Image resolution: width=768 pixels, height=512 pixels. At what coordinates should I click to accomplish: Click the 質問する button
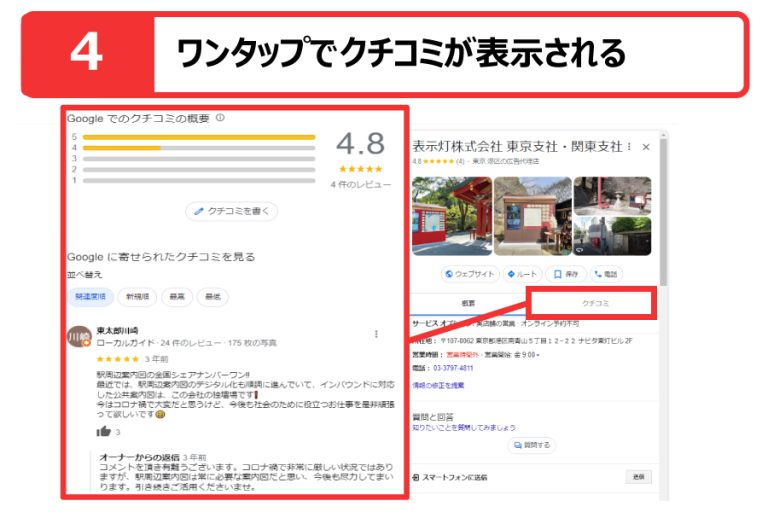(532, 445)
